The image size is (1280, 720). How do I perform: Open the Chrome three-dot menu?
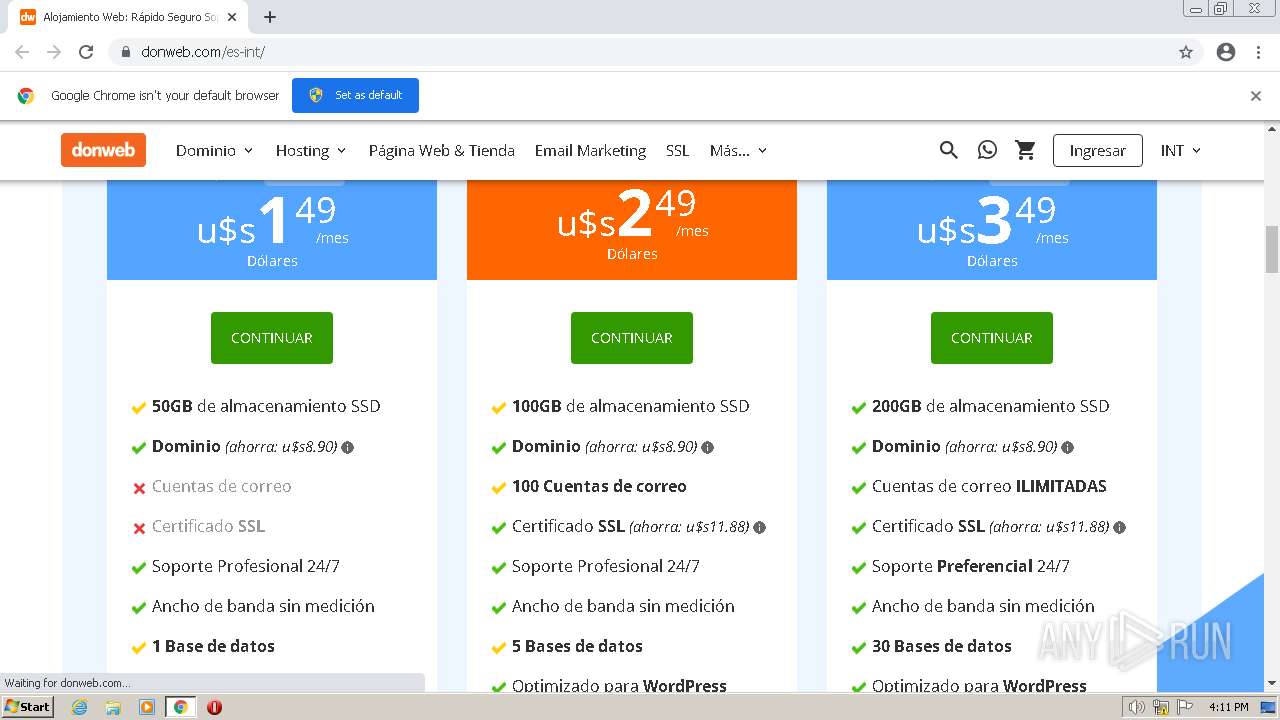(x=1258, y=52)
